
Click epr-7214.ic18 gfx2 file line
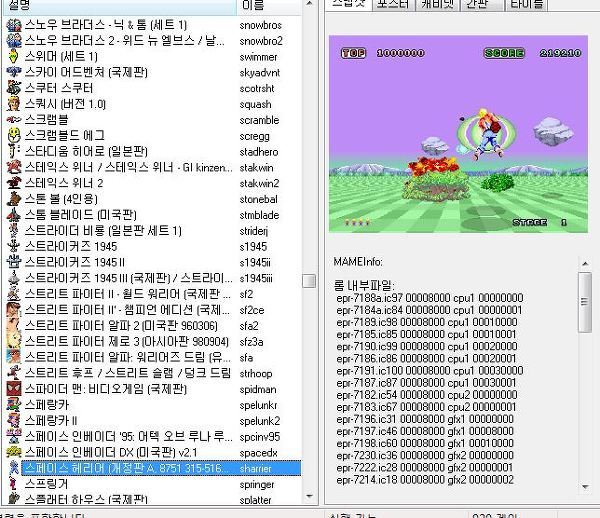point(425,479)
